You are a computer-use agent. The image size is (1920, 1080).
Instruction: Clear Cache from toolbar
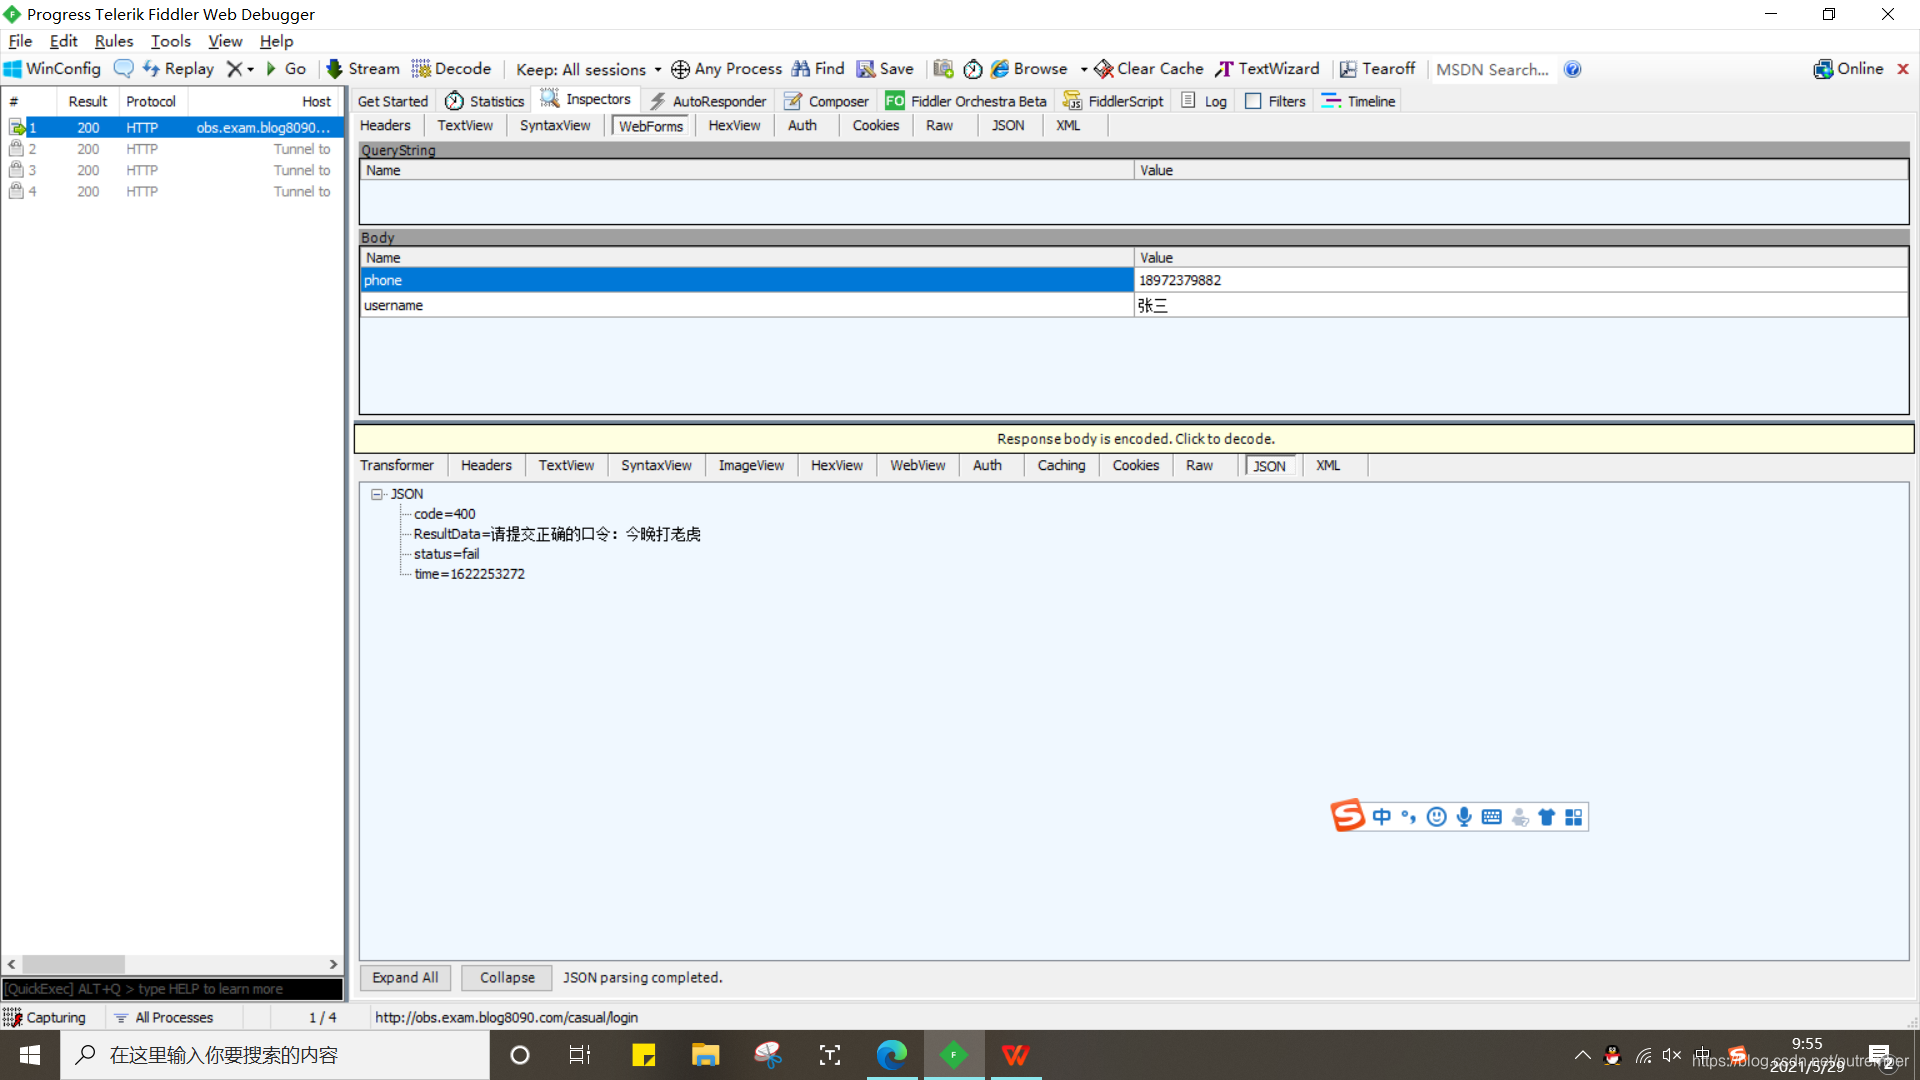1149,69
